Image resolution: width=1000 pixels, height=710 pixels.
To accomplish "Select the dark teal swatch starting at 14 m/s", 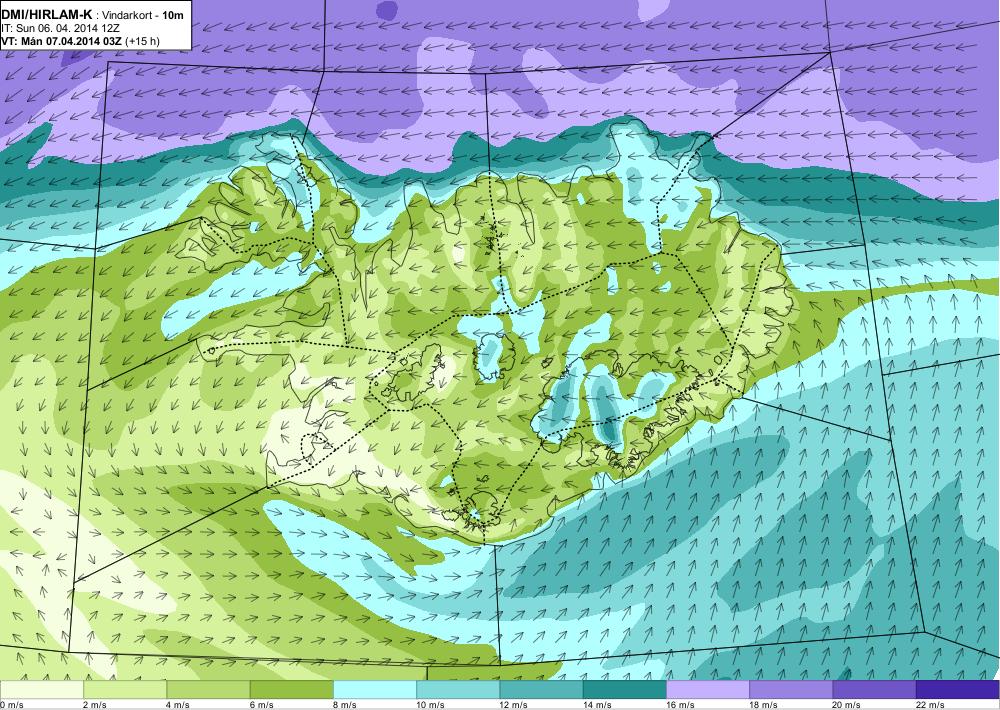I will click(624, 690).
